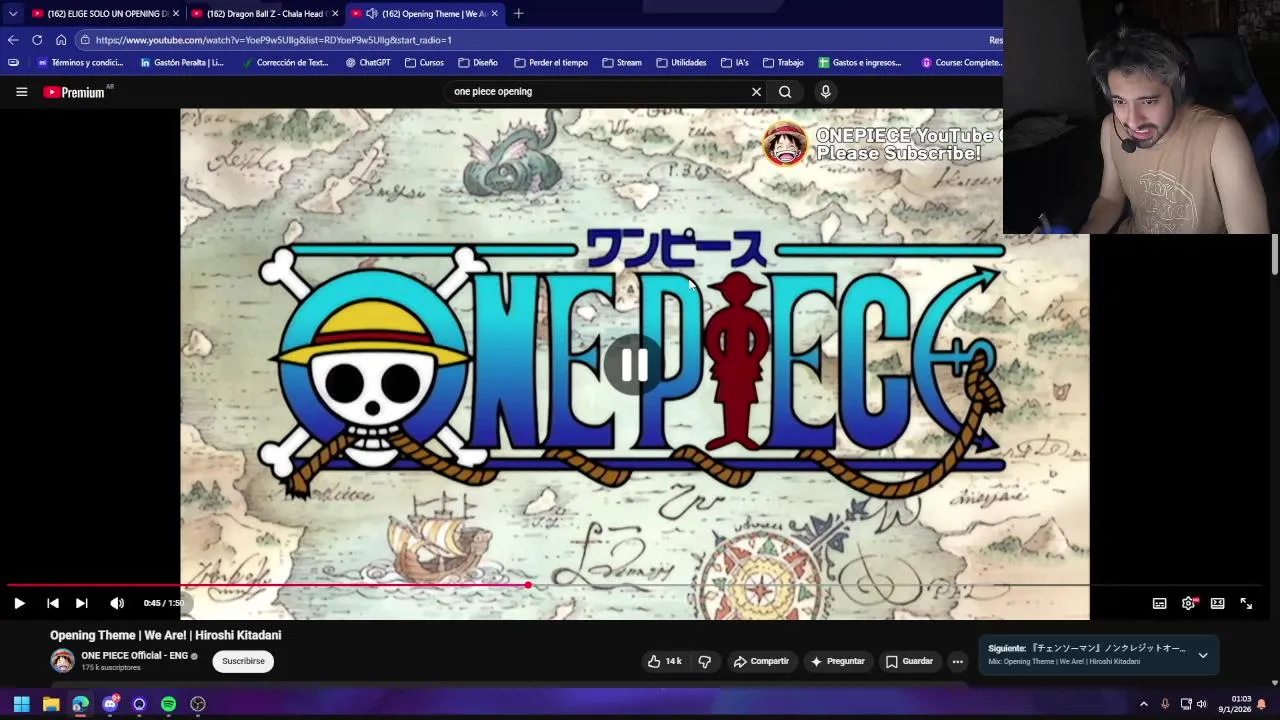Expand the Siguiente mix playlist chevron

(x=1203, y=655)
